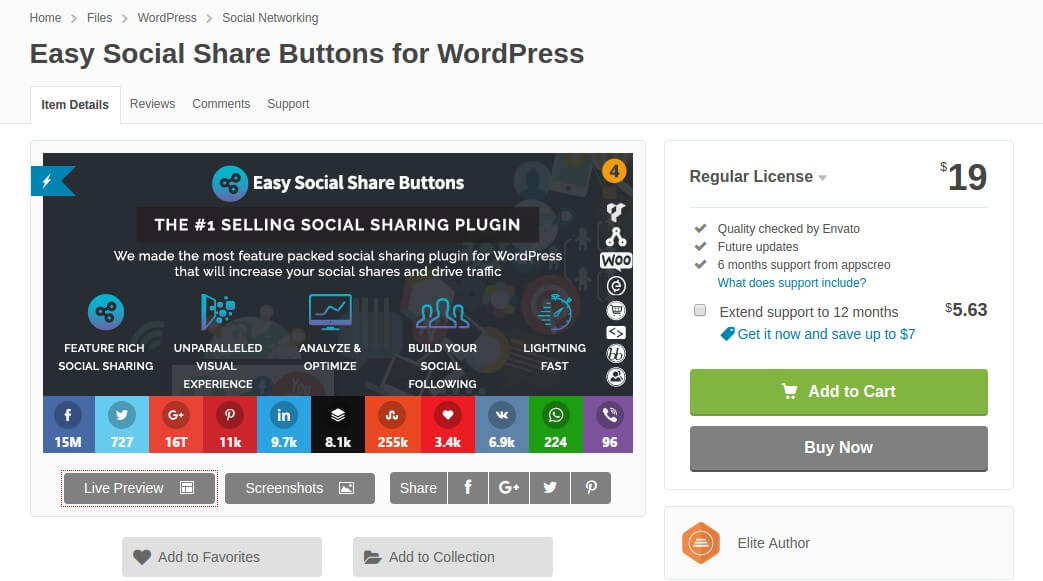Click the Unparalleled Visual Experience icon
This screenshot has width=1043, height=581.
[x=218, y=311]
